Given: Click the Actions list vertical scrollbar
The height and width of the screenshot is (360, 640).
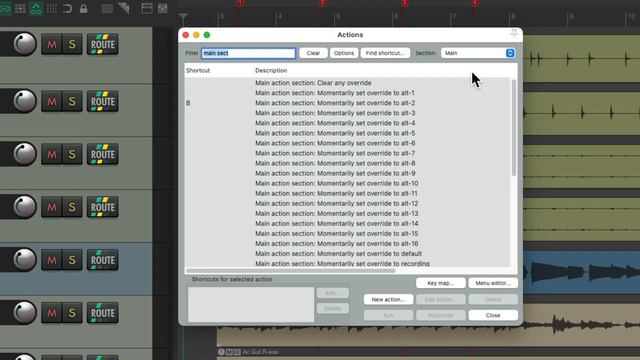Looking at the screenshot, I should [513, 128].
